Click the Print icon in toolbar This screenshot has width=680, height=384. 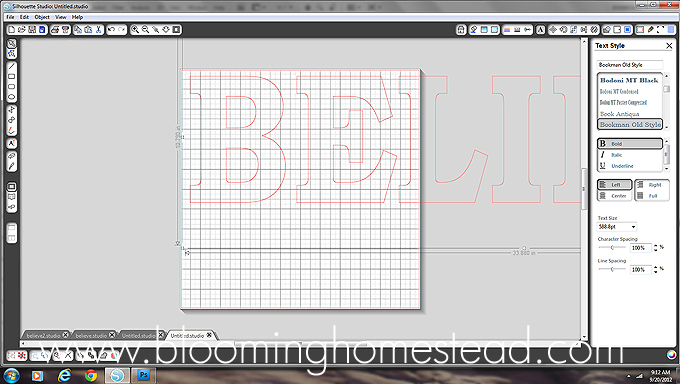55,30
